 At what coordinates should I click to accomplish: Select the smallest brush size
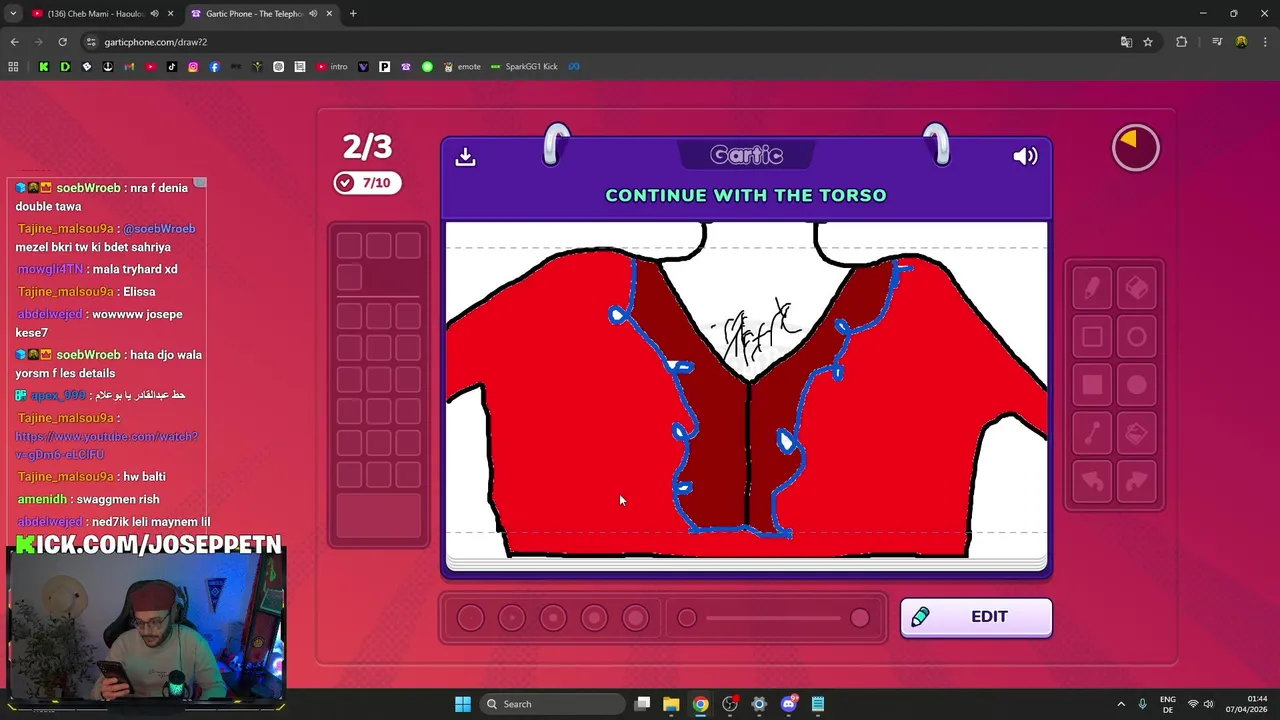(x=470, y=618)
